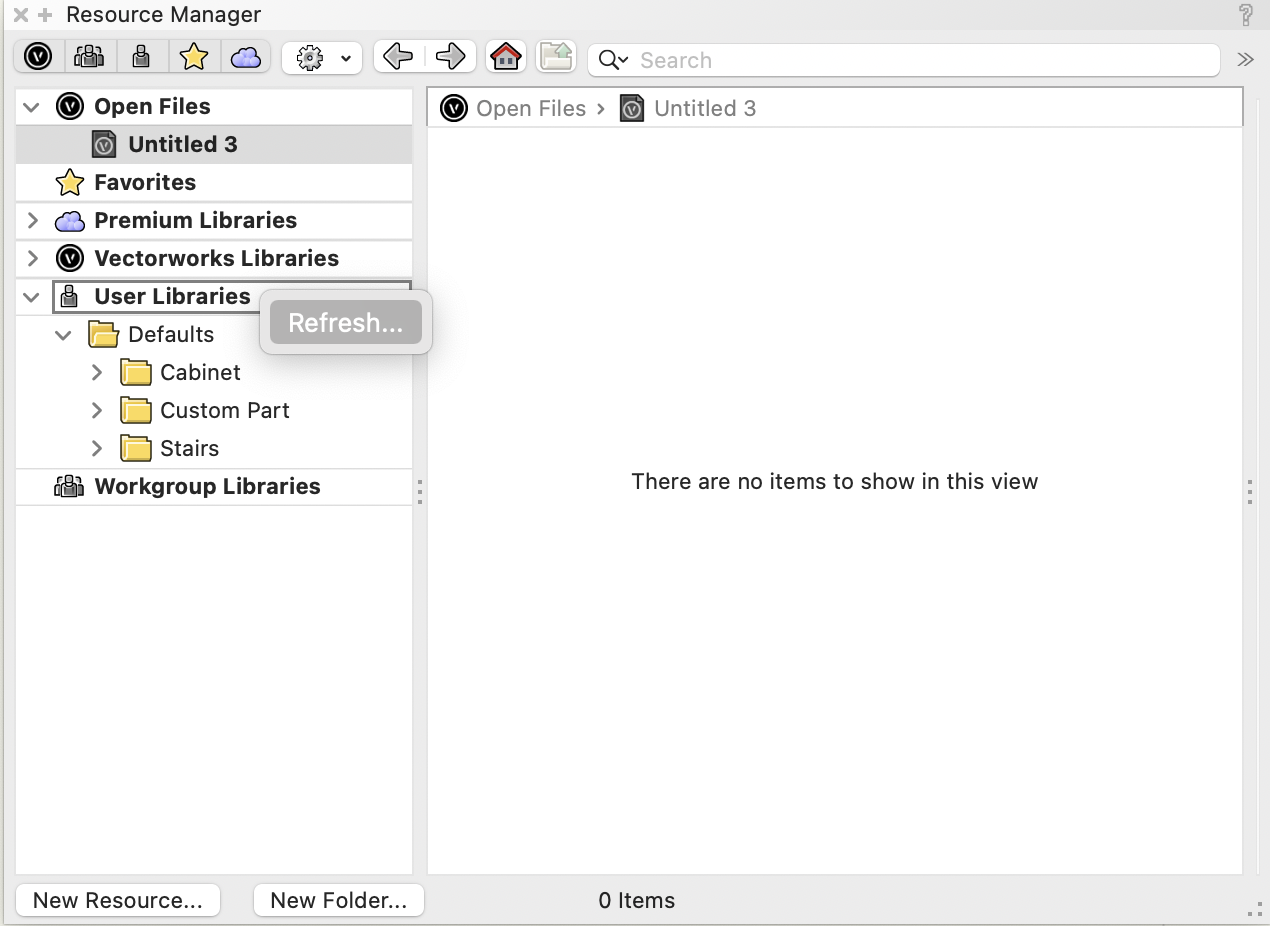Viewport: 1270px width, 926px height.
Task: Open the help question mark
Action: [1246, 15]
